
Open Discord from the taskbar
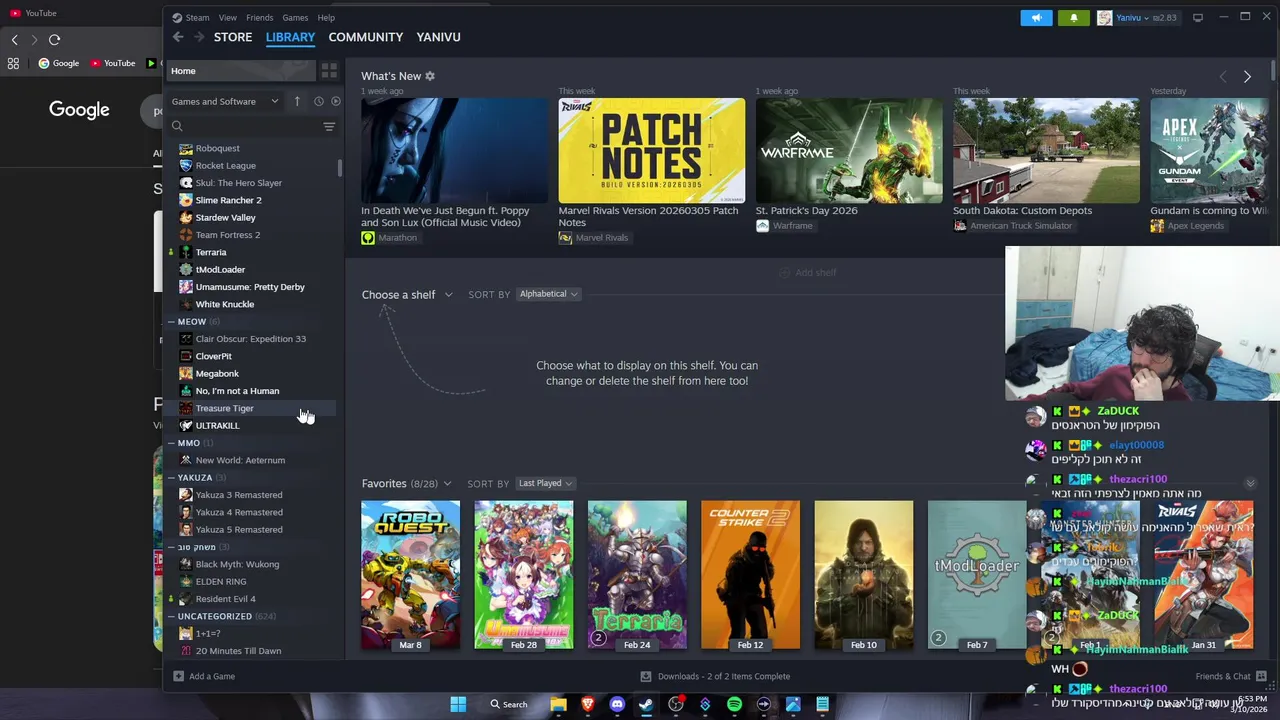617,704
